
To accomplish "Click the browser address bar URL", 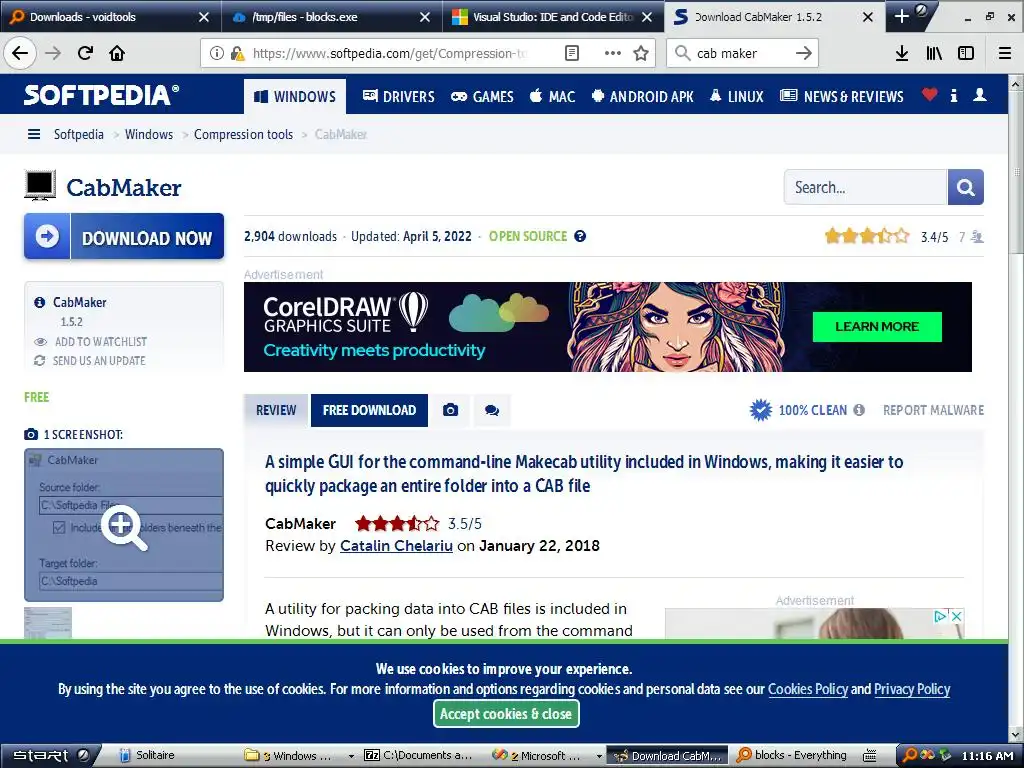I will pyautogui.click(x=390, y=54).
